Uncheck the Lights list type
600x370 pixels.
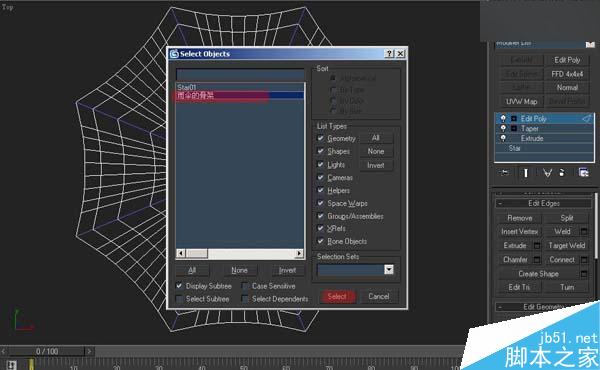pyautogui.click(x=321, y=165)
